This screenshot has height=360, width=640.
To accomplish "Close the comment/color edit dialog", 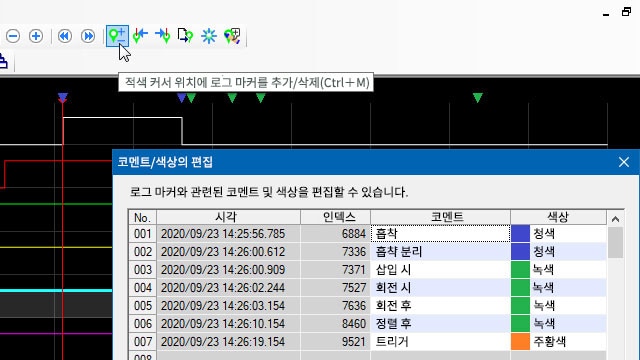I will pos(624,162).
